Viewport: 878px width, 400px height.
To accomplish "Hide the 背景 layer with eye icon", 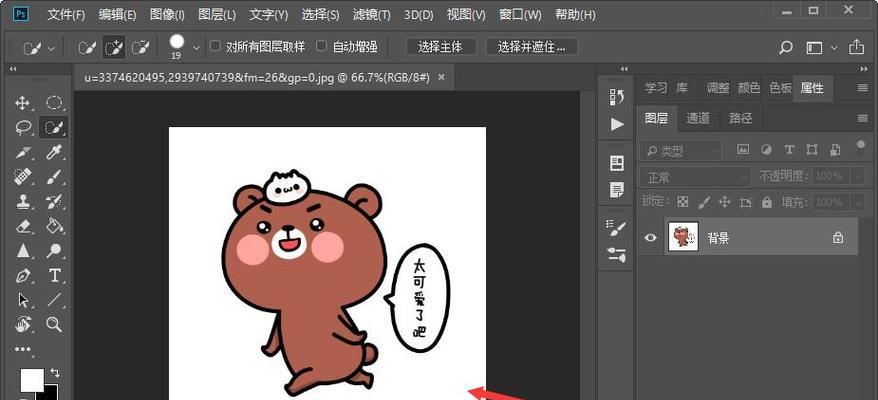I will 650,238.
